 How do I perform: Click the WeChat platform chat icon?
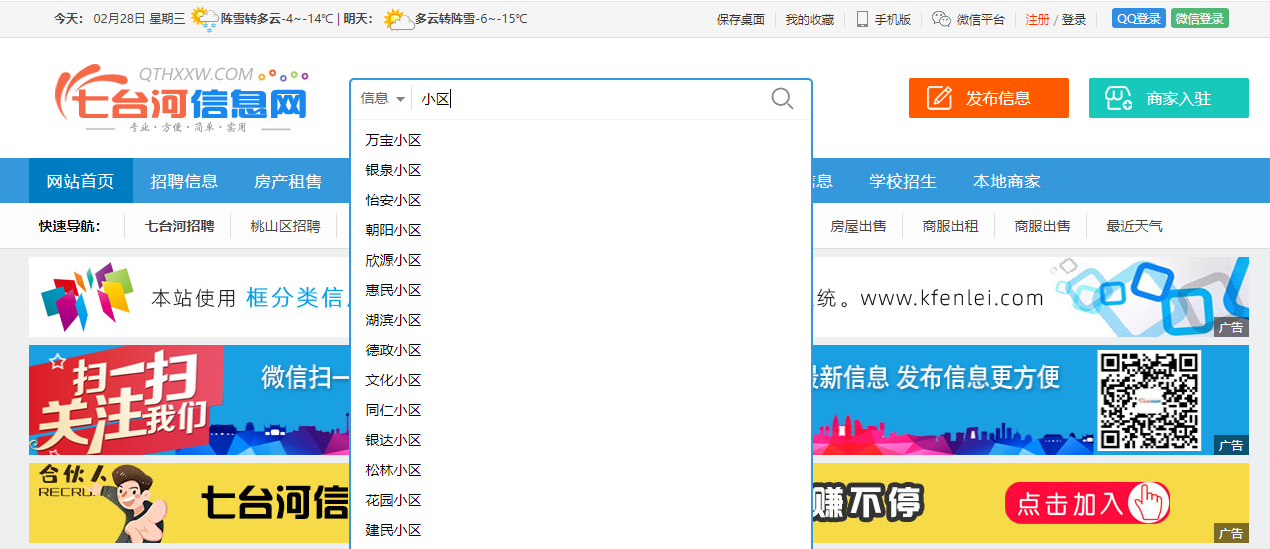pos(941,19)
